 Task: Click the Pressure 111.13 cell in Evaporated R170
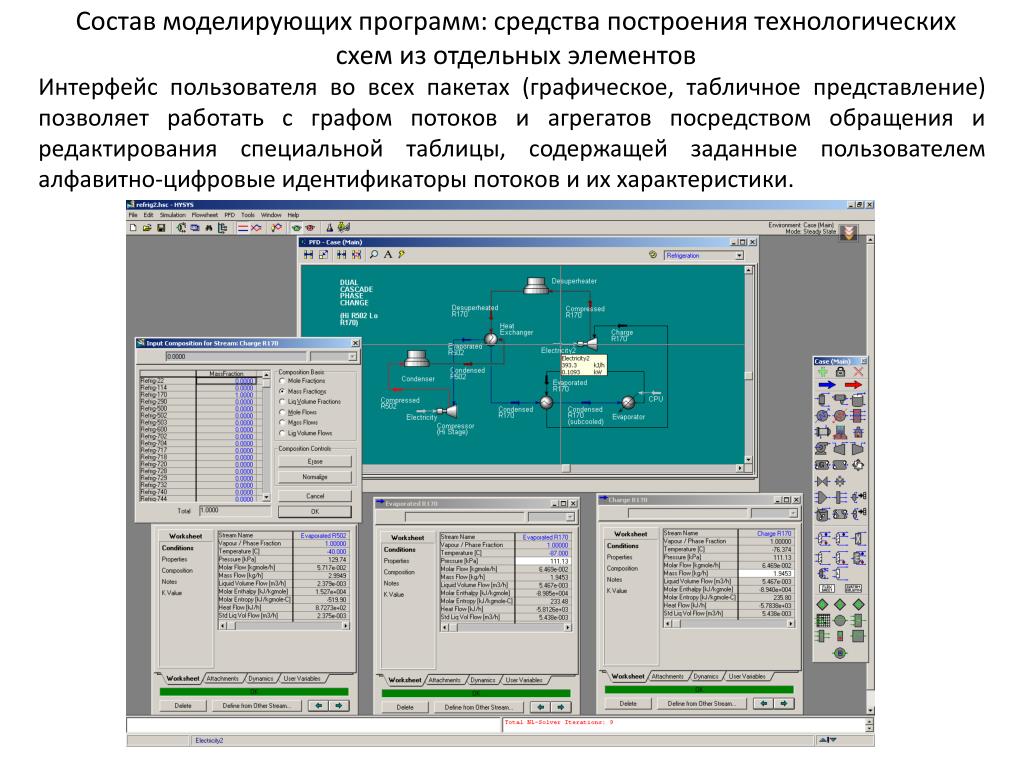click(x=543, y=561)
